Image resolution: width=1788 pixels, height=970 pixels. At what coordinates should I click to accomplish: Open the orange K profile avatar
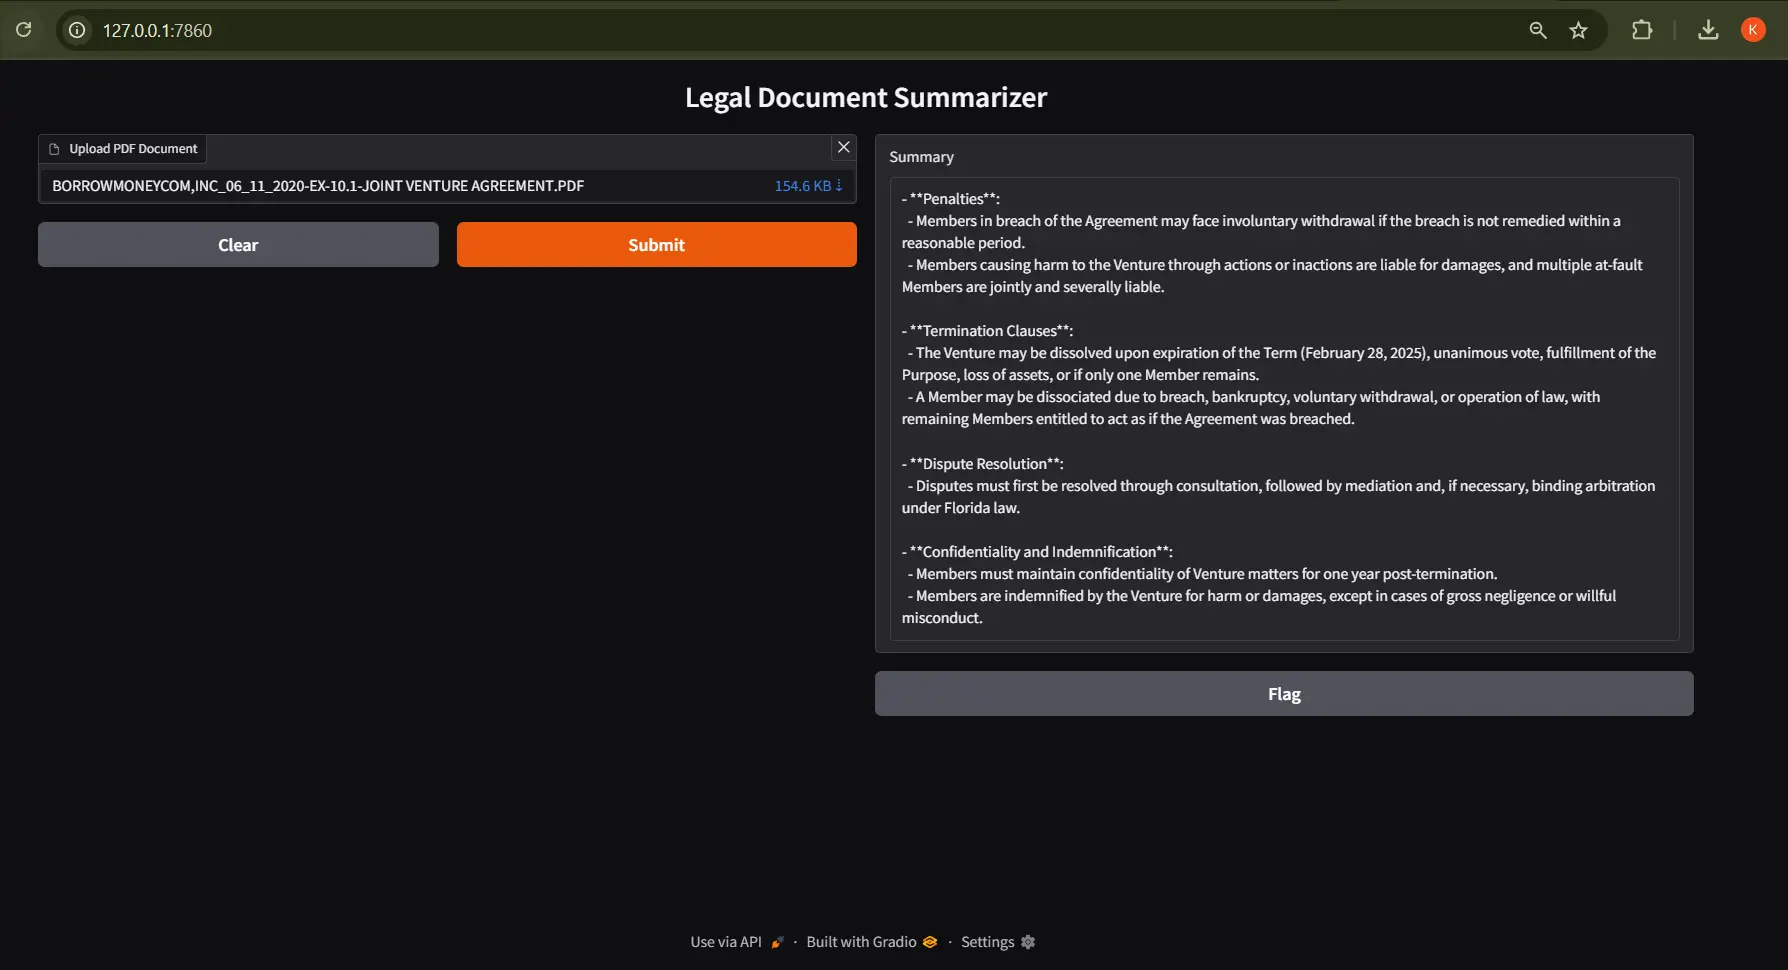(1752, 30)
